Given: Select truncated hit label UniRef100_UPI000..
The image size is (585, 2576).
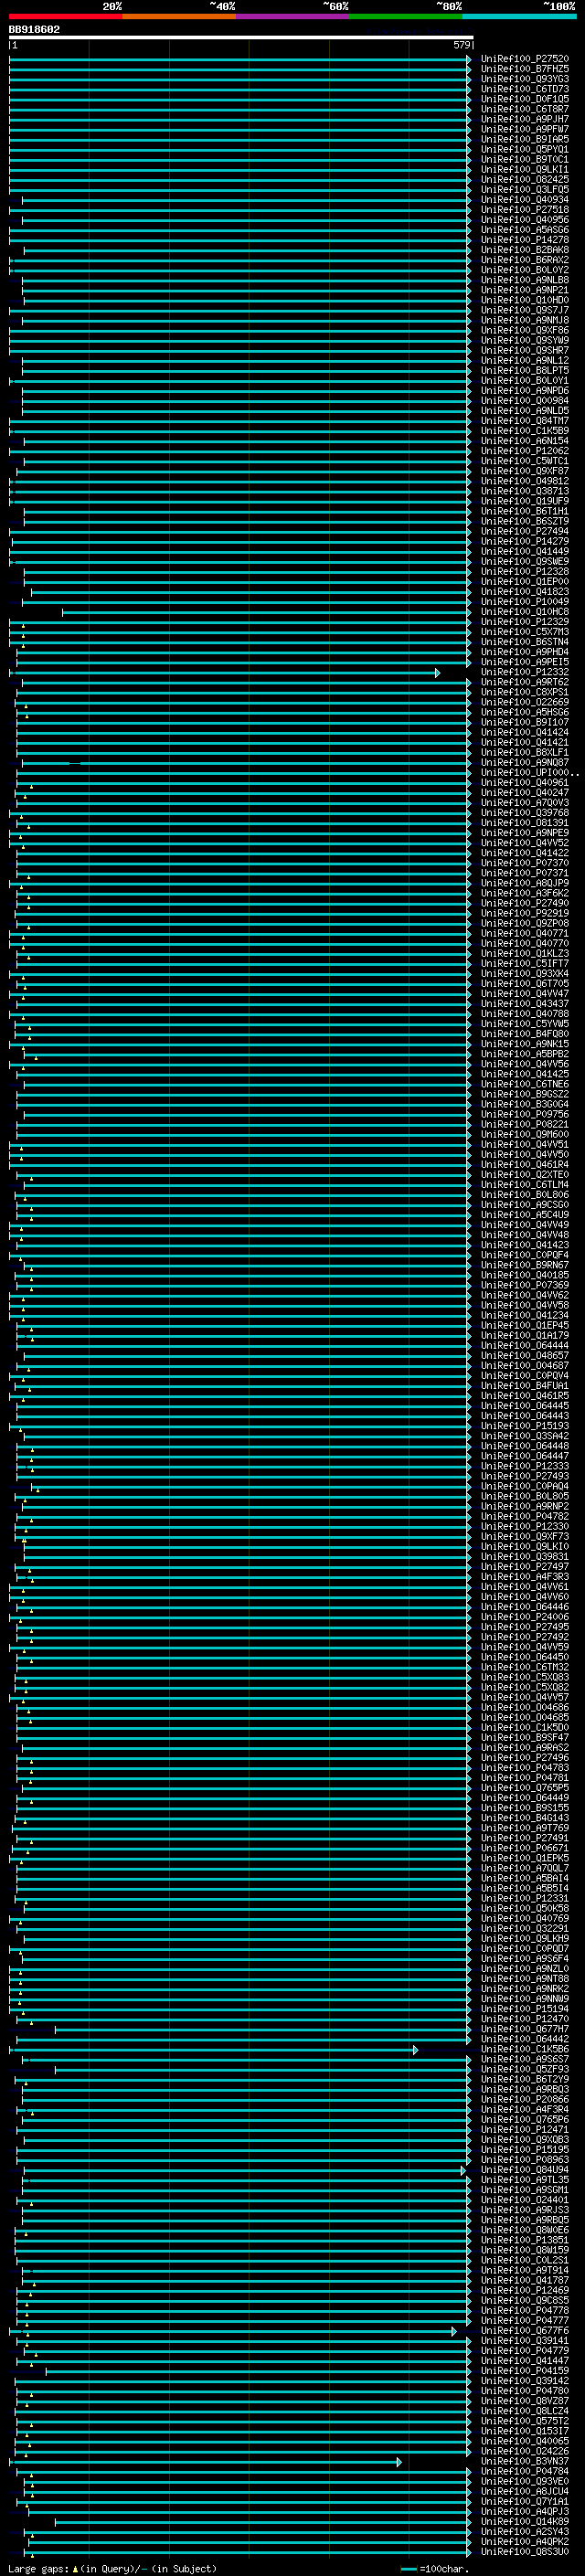Looking at the screenshot, I should click(530, 773).
